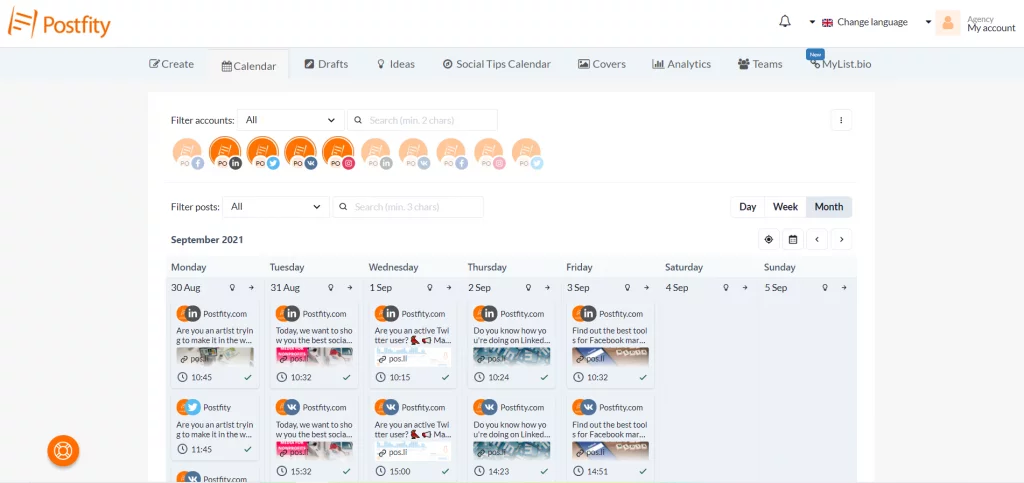Screen dimensions: 1024x483
Task: Toggle the active Instagram account avatar filter
Action: click(x=338, y=153)
